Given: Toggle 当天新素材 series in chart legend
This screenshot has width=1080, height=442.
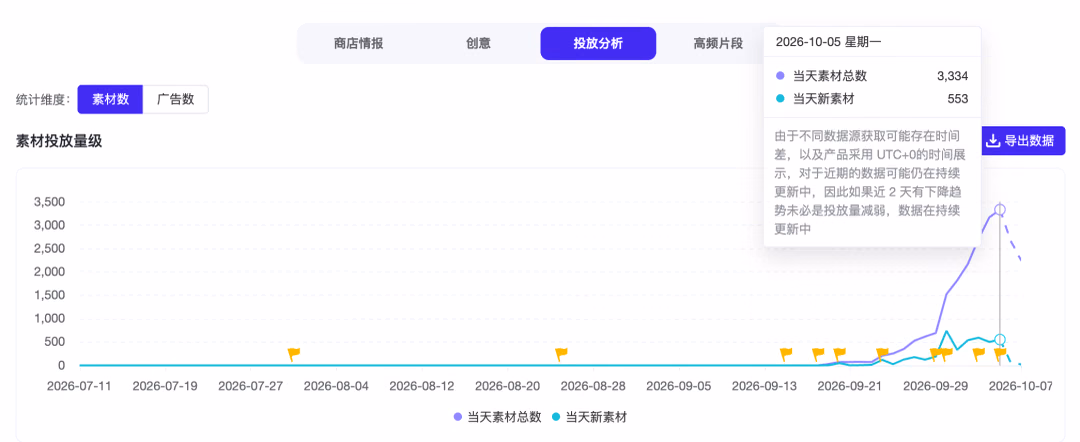Looking at the screenshot, I should coord(589,417).
